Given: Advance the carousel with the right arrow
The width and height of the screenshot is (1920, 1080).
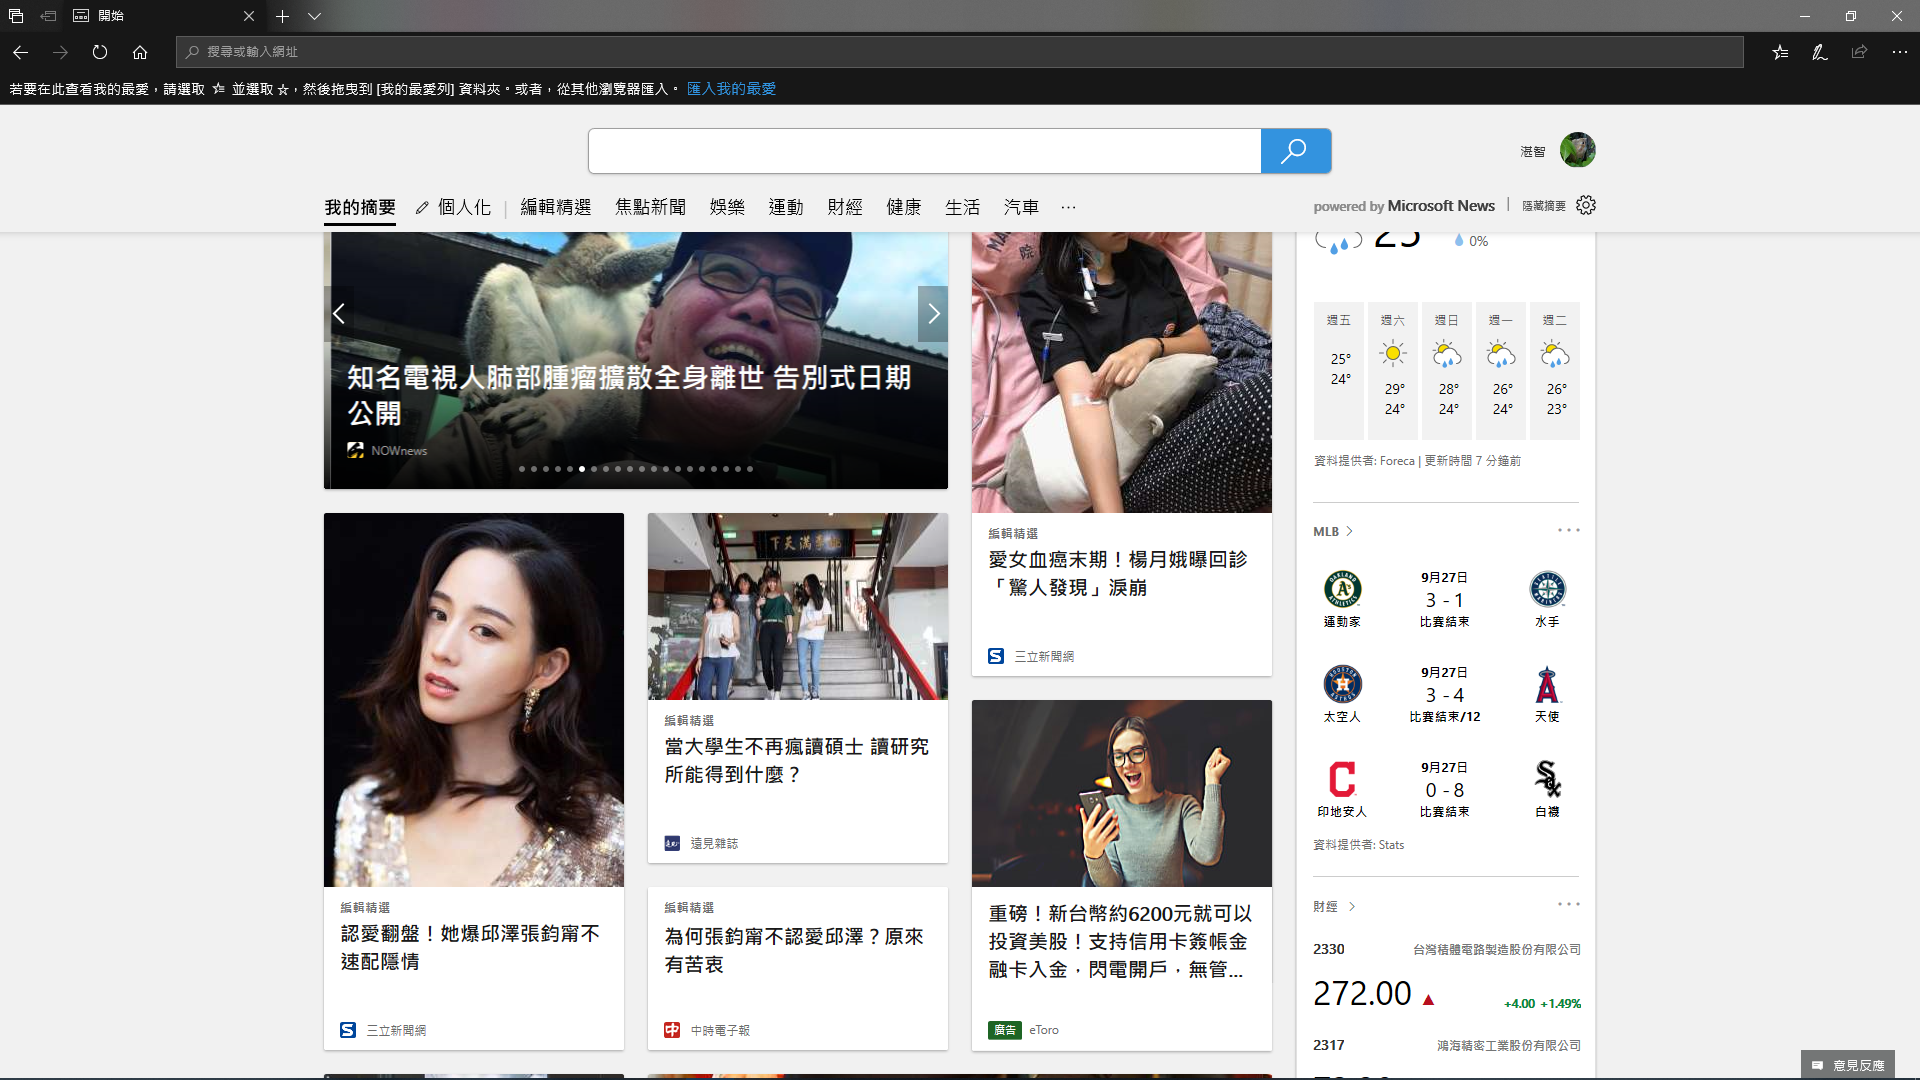Looking at the screenshot, I should tap(933, 314).
